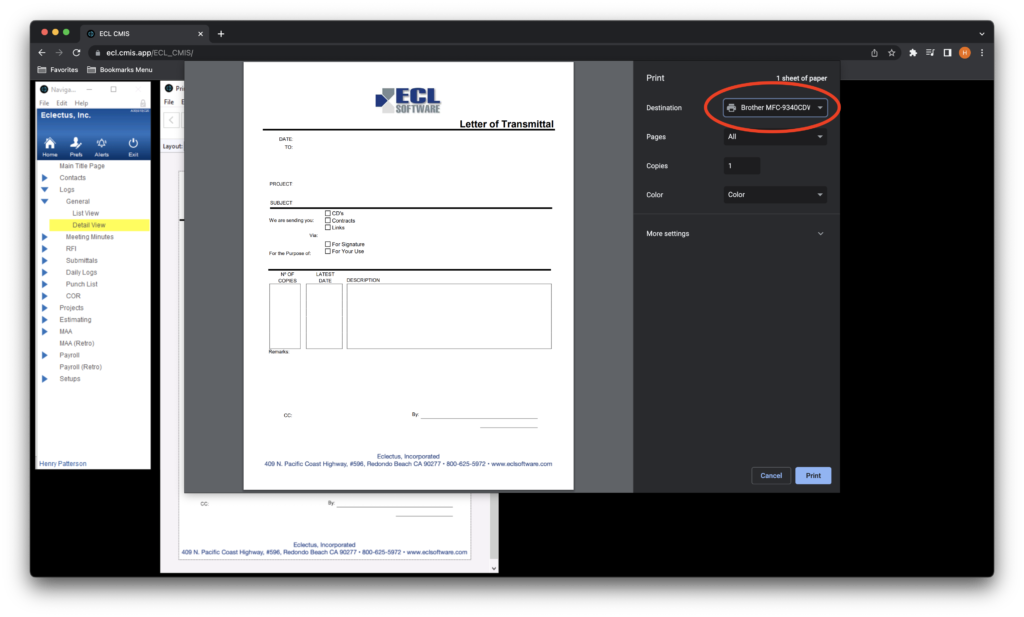Image resolution: width=1024 pixels, height=617 pixels.
Task: Click the Copies number field
Action: point(742,166)
